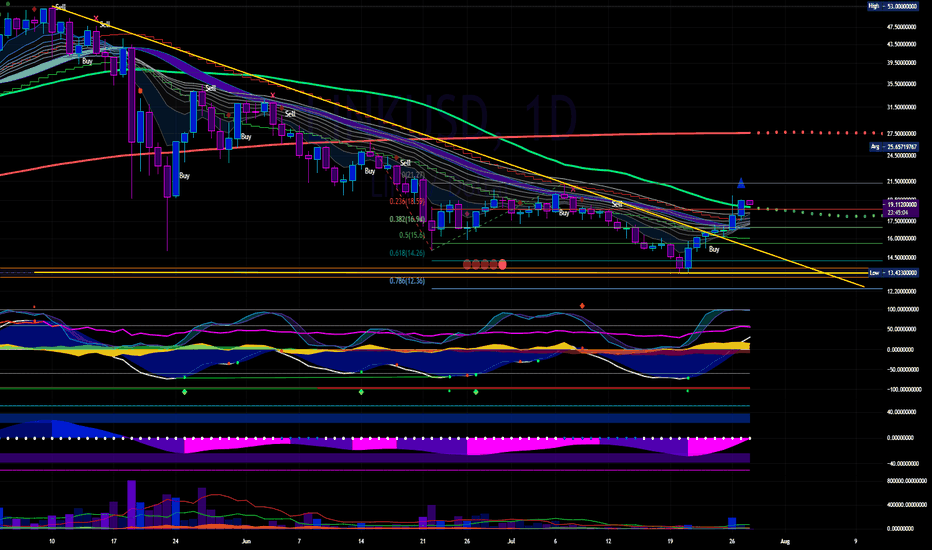Viewport: 932px width, 550px height.
Task: Click the Sell label directly above 0(21.27)
Action: [405, 162]
